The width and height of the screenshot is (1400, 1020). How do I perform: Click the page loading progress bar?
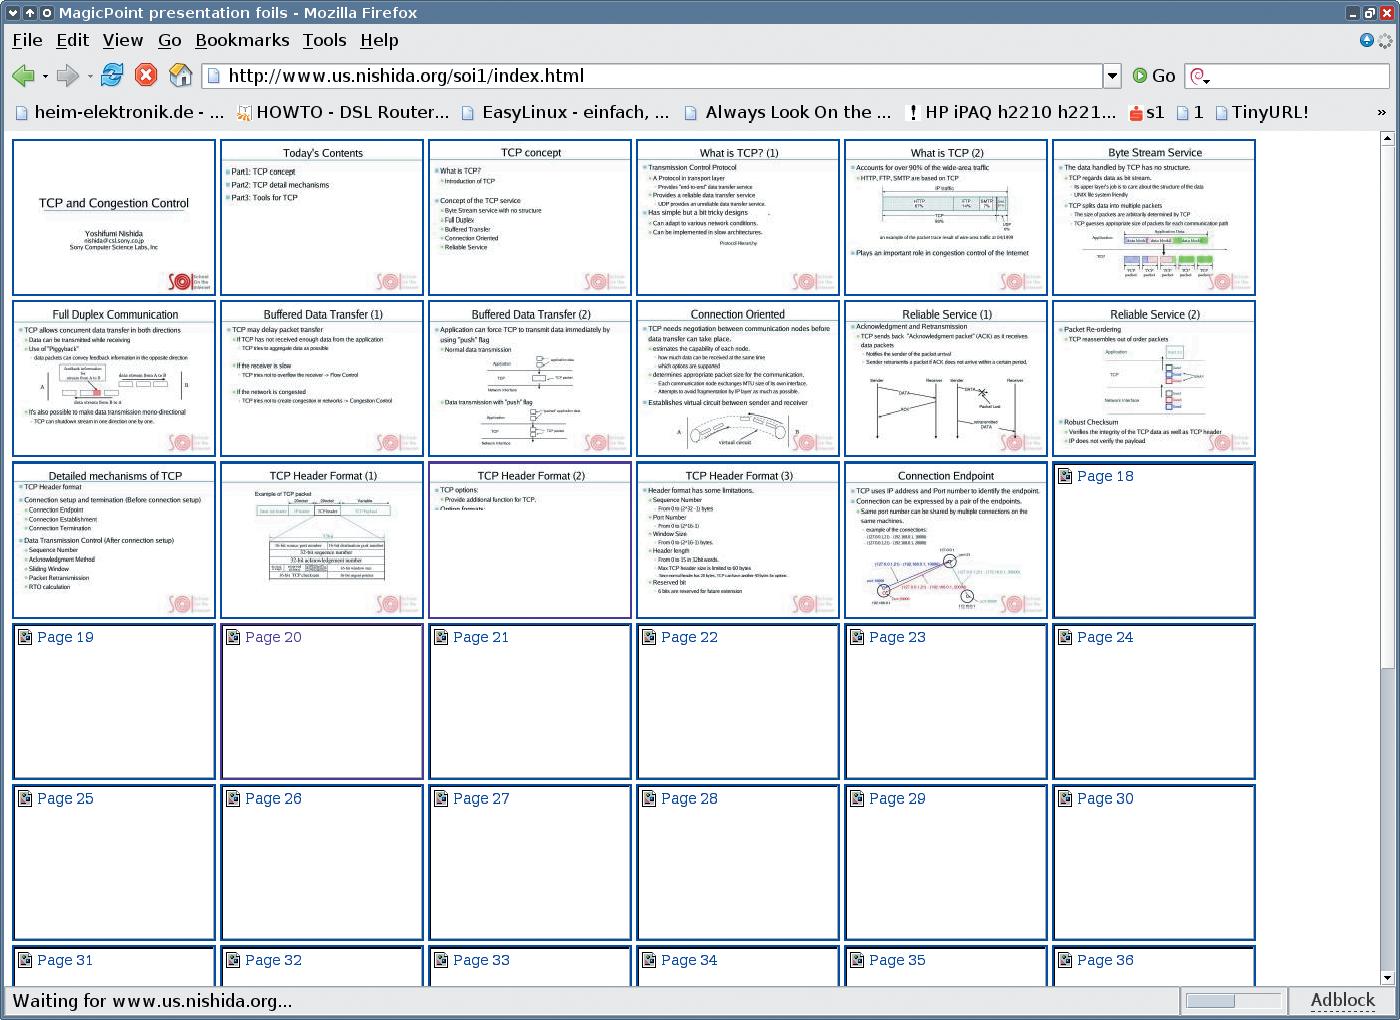1232,1001
